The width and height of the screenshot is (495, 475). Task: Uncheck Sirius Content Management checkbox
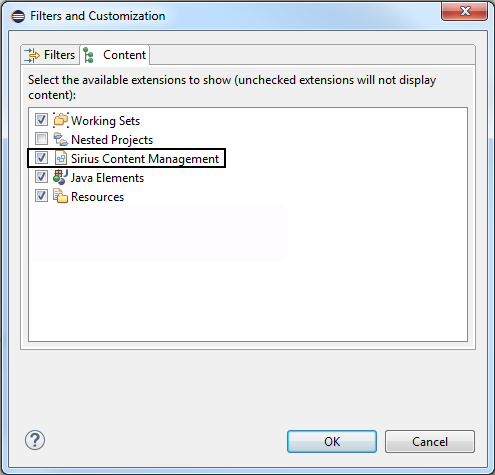click(x=41, y=158)
